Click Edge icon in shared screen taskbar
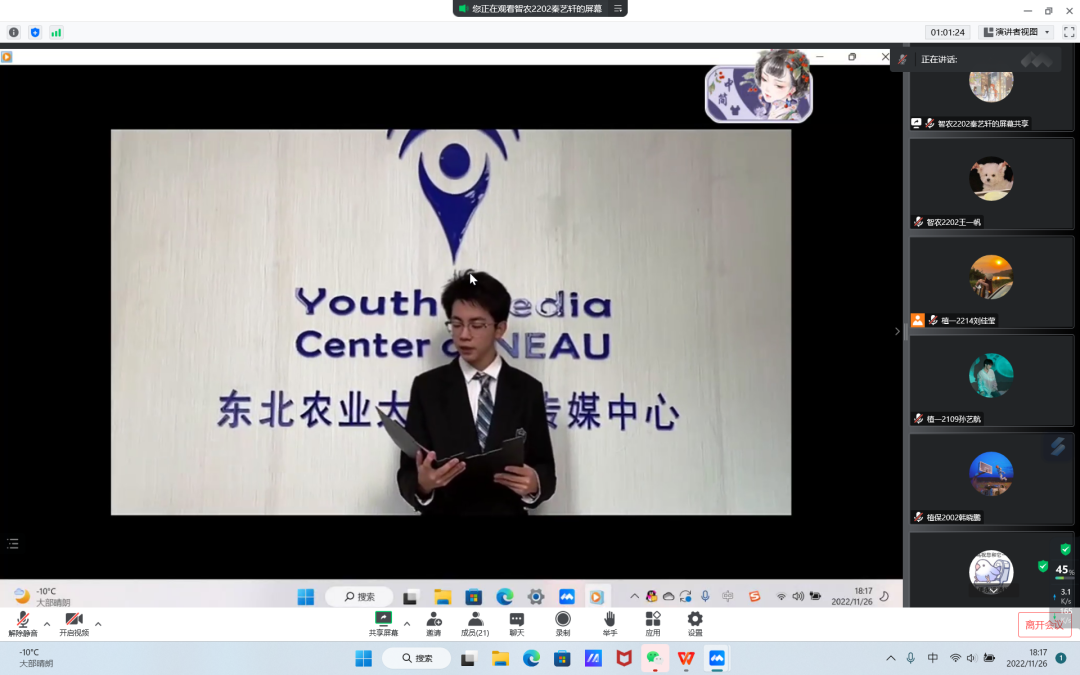 pos(505,596)
